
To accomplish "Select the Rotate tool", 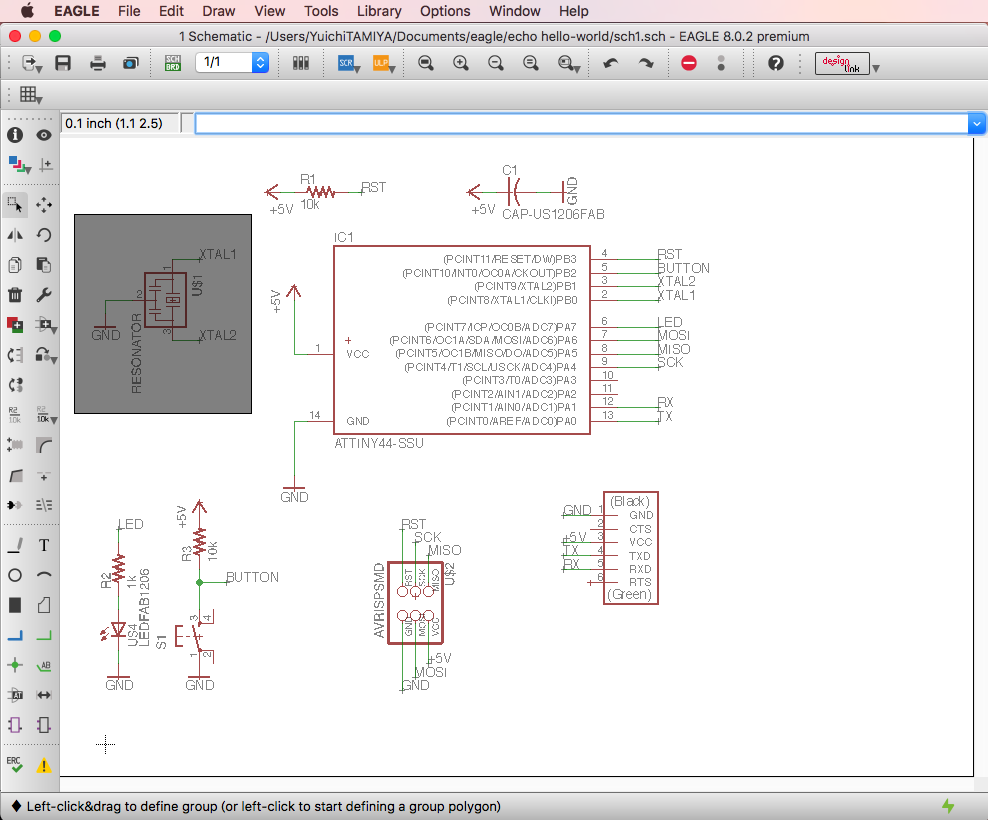I will [x=43, y=235].
